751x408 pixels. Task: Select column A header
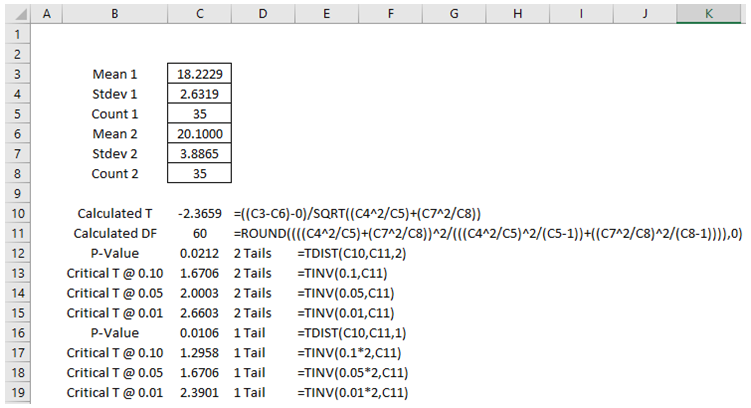46,14
